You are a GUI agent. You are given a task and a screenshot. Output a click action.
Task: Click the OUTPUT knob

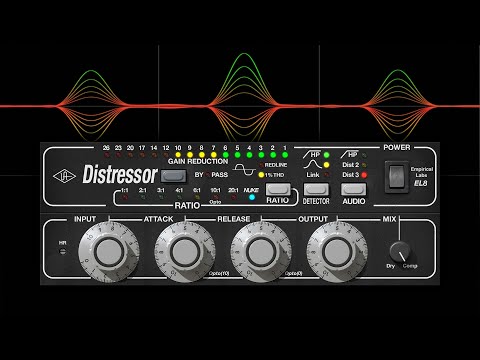point(337,252)
